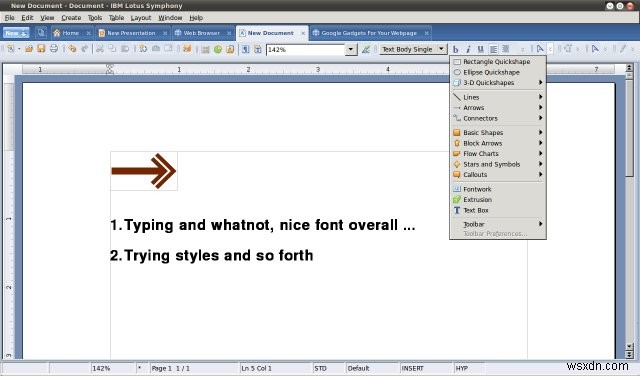This screenshot has height=376, width=640.
Task: Click the Ellipse Quickshape icon
Action: point(457,72)
